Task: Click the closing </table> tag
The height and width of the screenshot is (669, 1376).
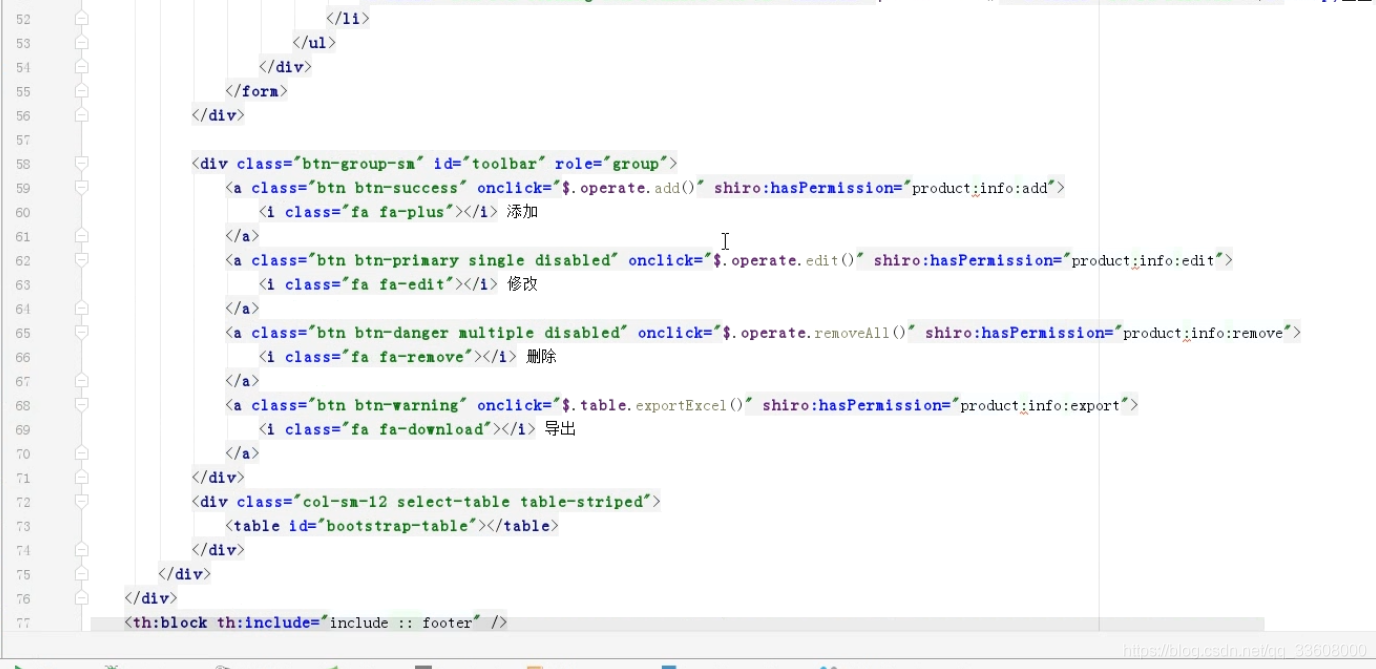Action: 520,526
